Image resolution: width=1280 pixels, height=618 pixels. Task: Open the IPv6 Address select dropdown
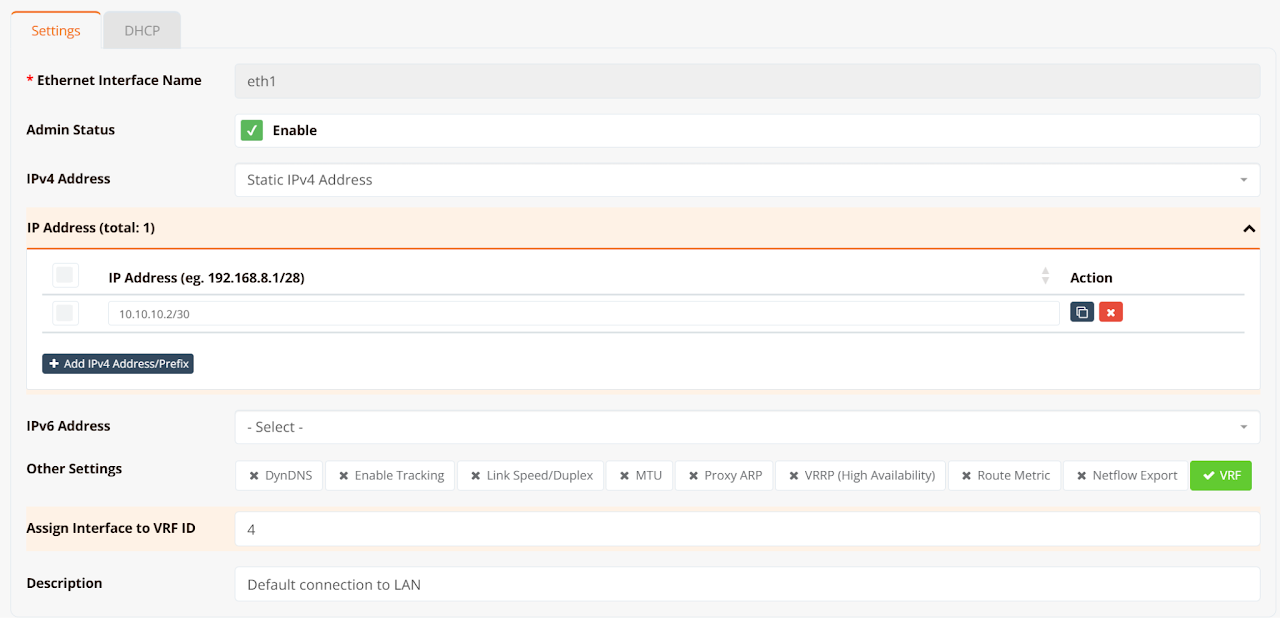pos(746,427)
